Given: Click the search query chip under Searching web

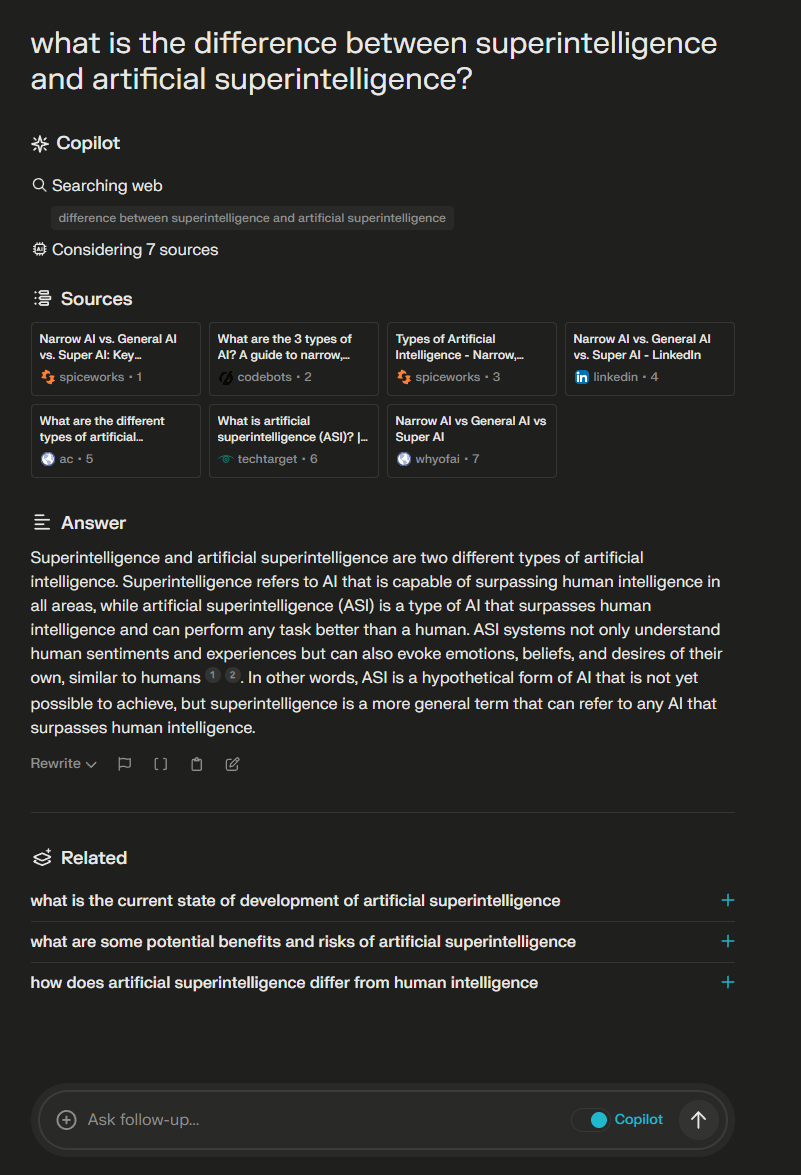Looking at the screenshot, I should tap(252, 218).
